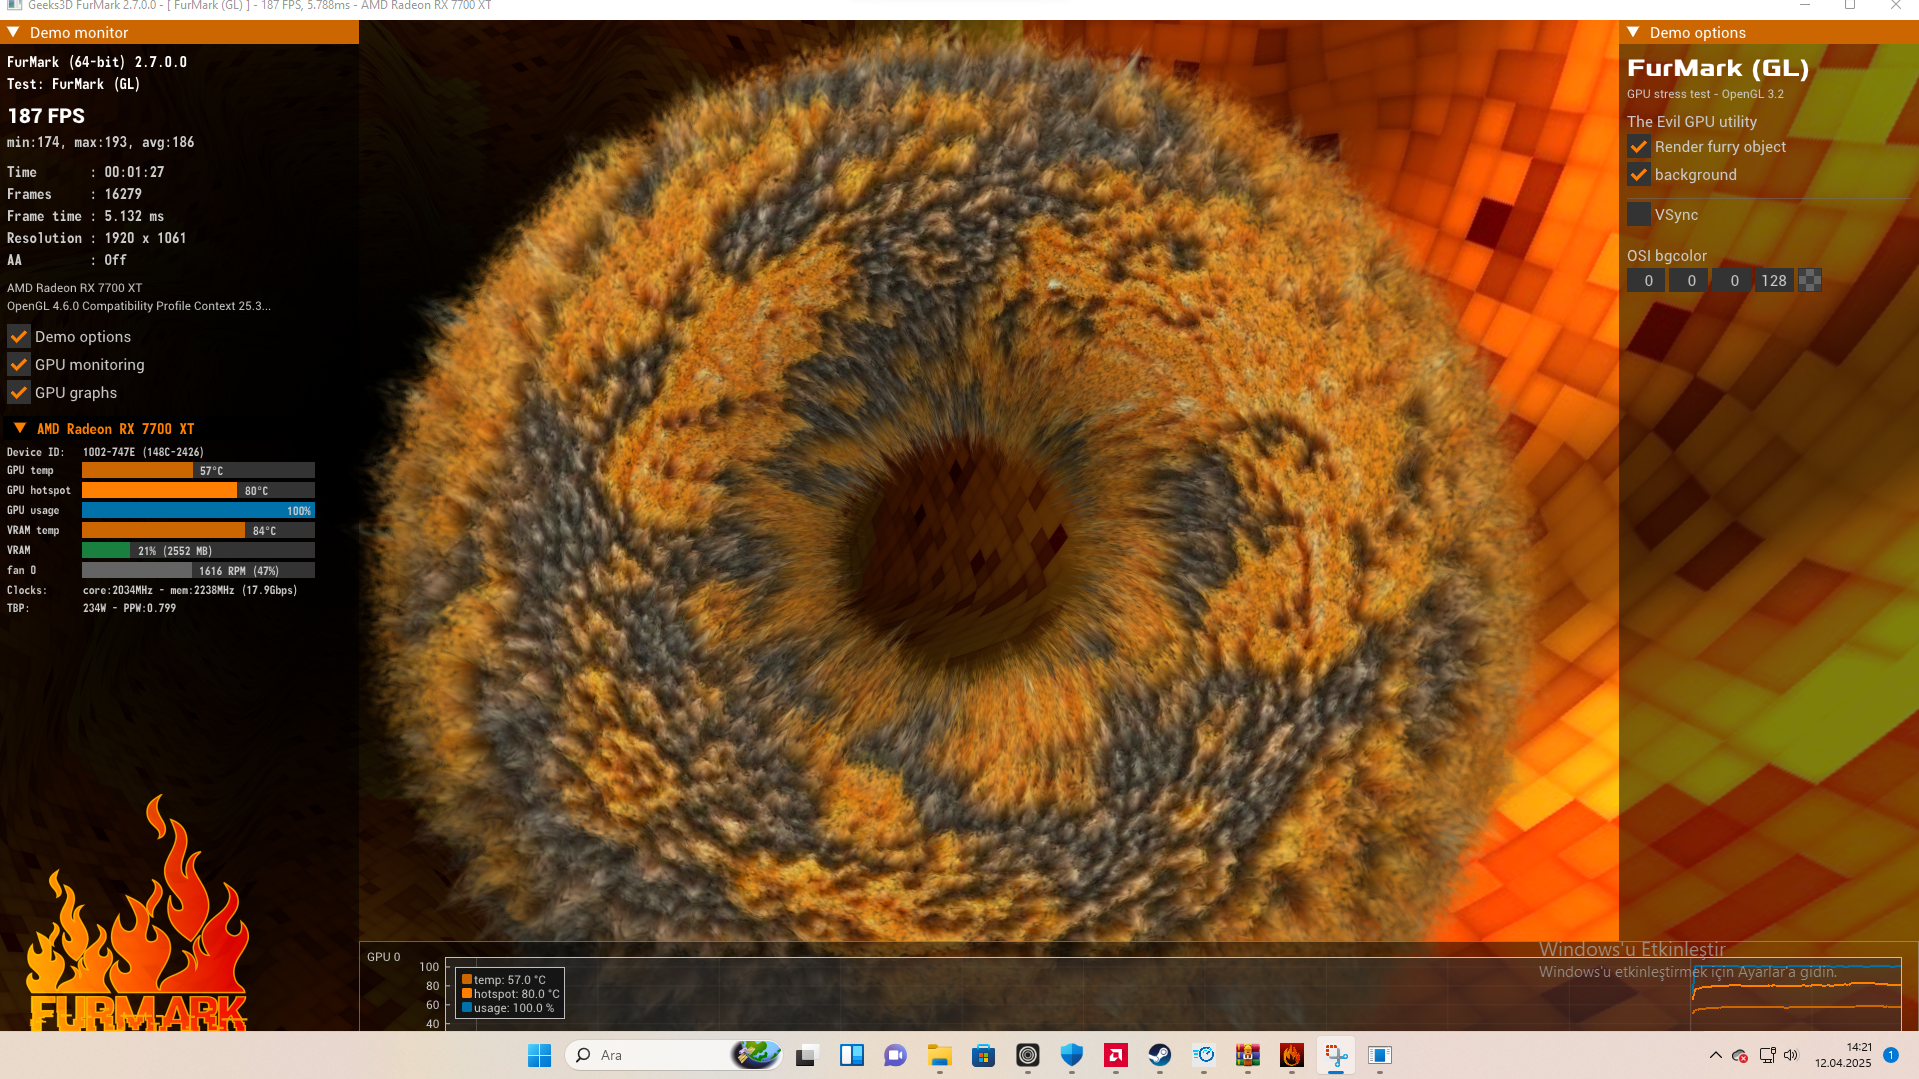Open AMD Software from the taskbar
Image resolution: width=1919 pixels, height=1079 pixels.
[x=1115, y=1055]
